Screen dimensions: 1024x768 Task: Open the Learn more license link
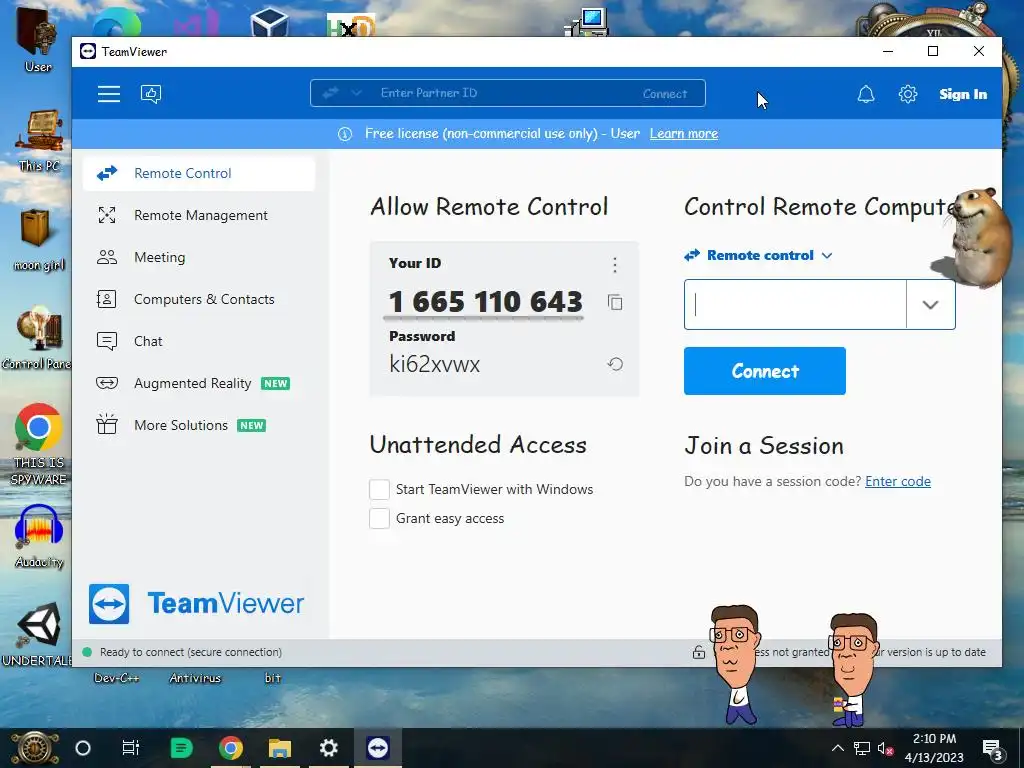click(684, 134)
